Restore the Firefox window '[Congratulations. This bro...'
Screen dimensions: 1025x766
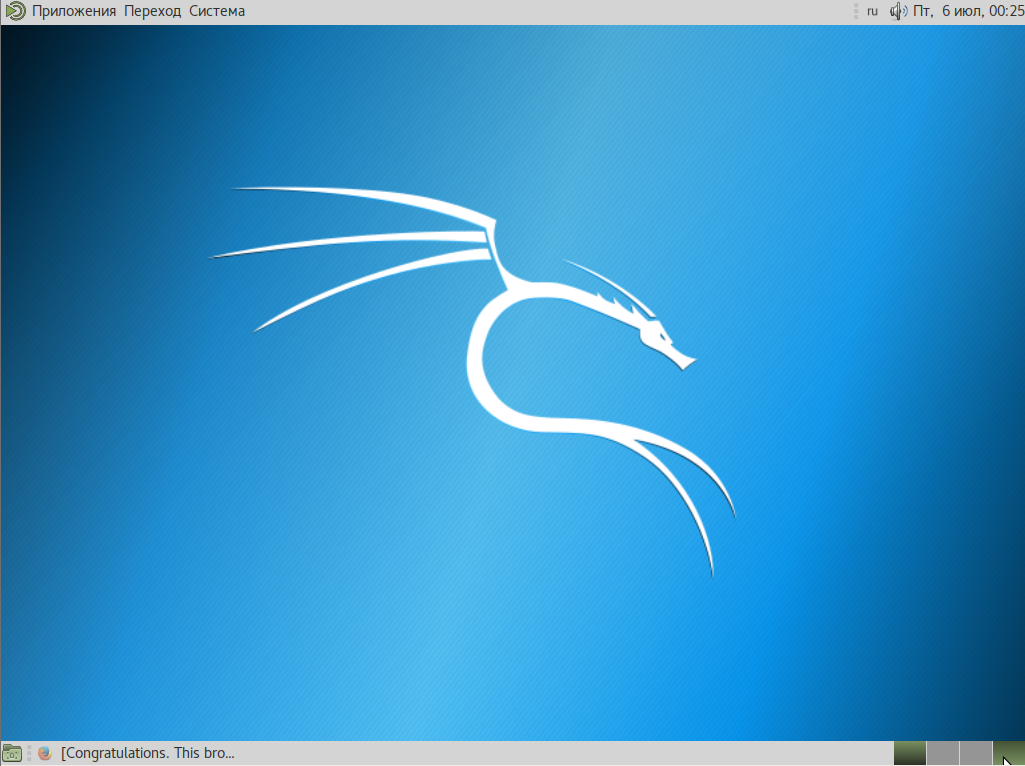pos(137,753)
